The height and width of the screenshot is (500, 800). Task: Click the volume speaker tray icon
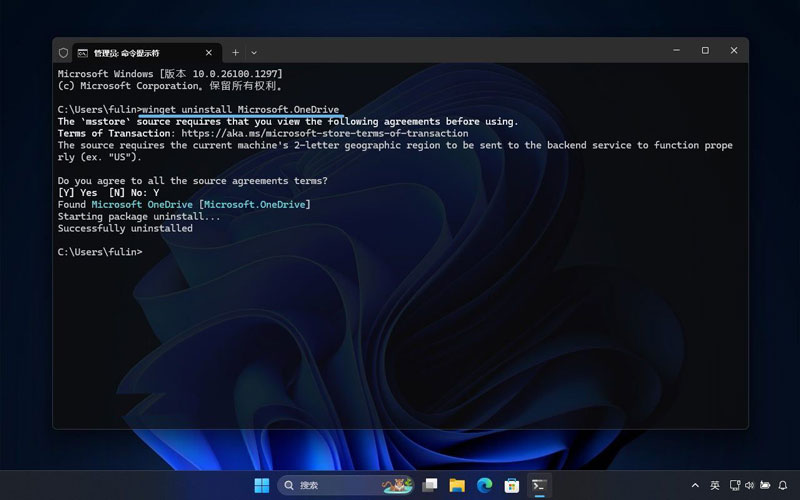(x=749, y=485)
